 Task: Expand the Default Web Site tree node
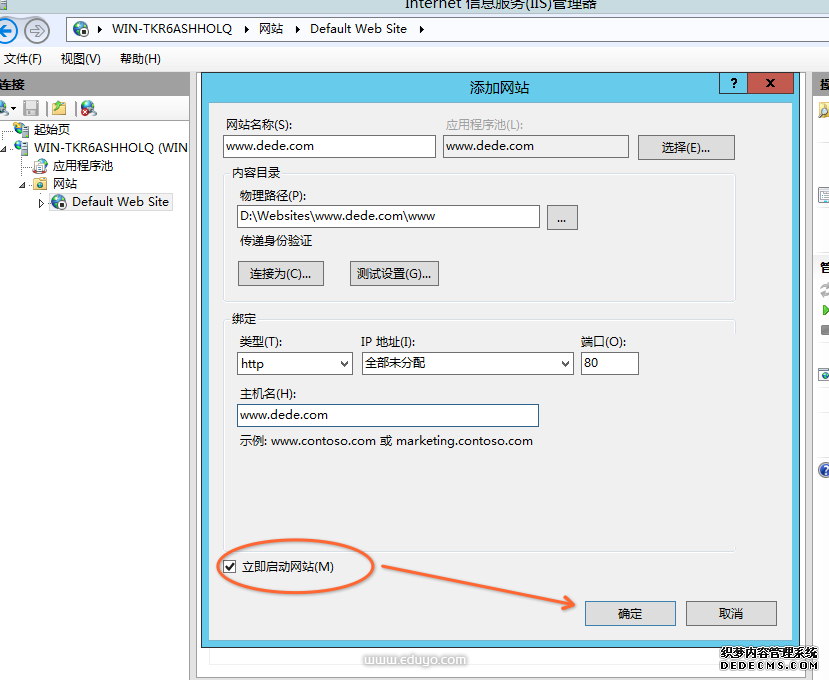tap(41, 203)
